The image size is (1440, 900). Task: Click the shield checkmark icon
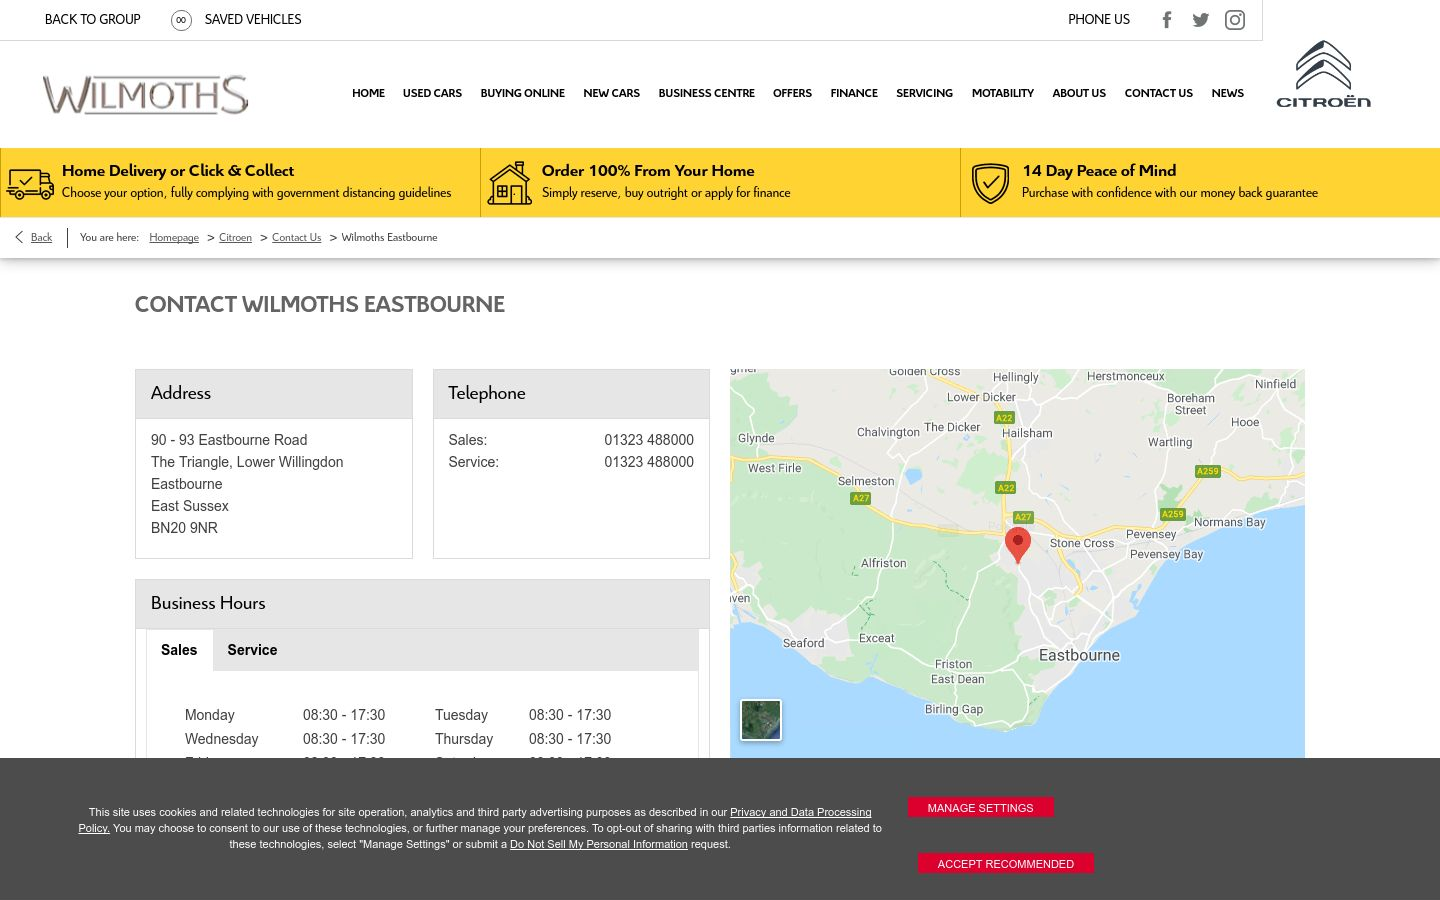(x=990, y=183)
